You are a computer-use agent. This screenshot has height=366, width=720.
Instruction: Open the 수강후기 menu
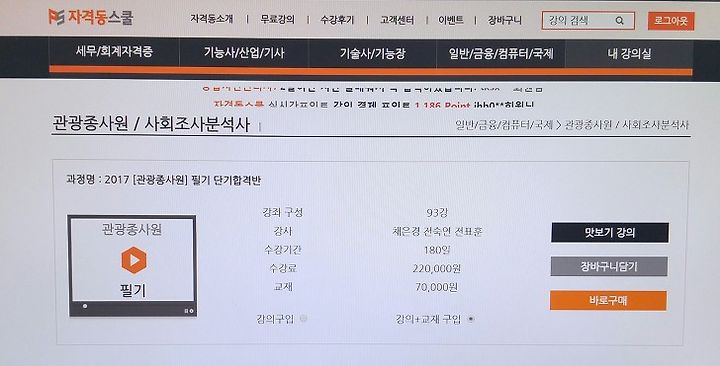[337, 20]
